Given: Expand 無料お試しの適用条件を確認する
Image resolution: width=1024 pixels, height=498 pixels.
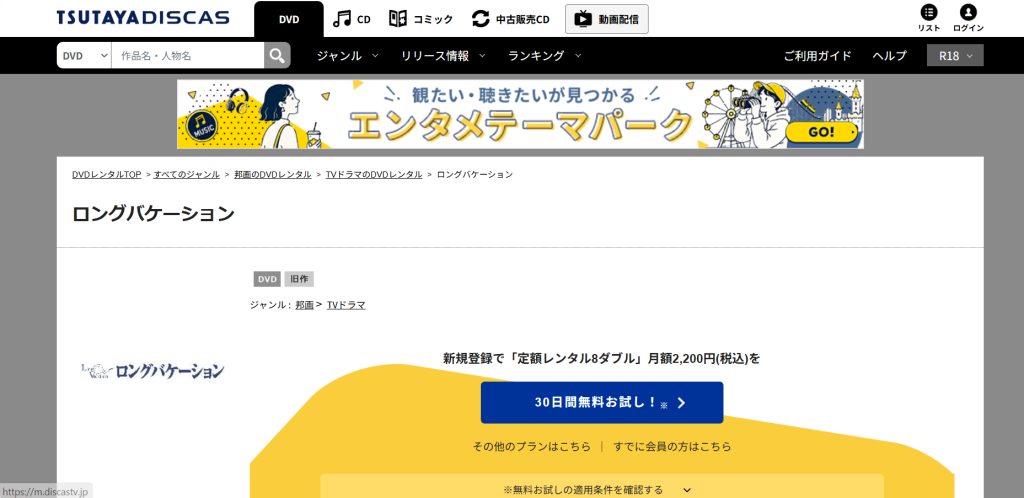Looking at the screenshot, I should coord(601,490).
